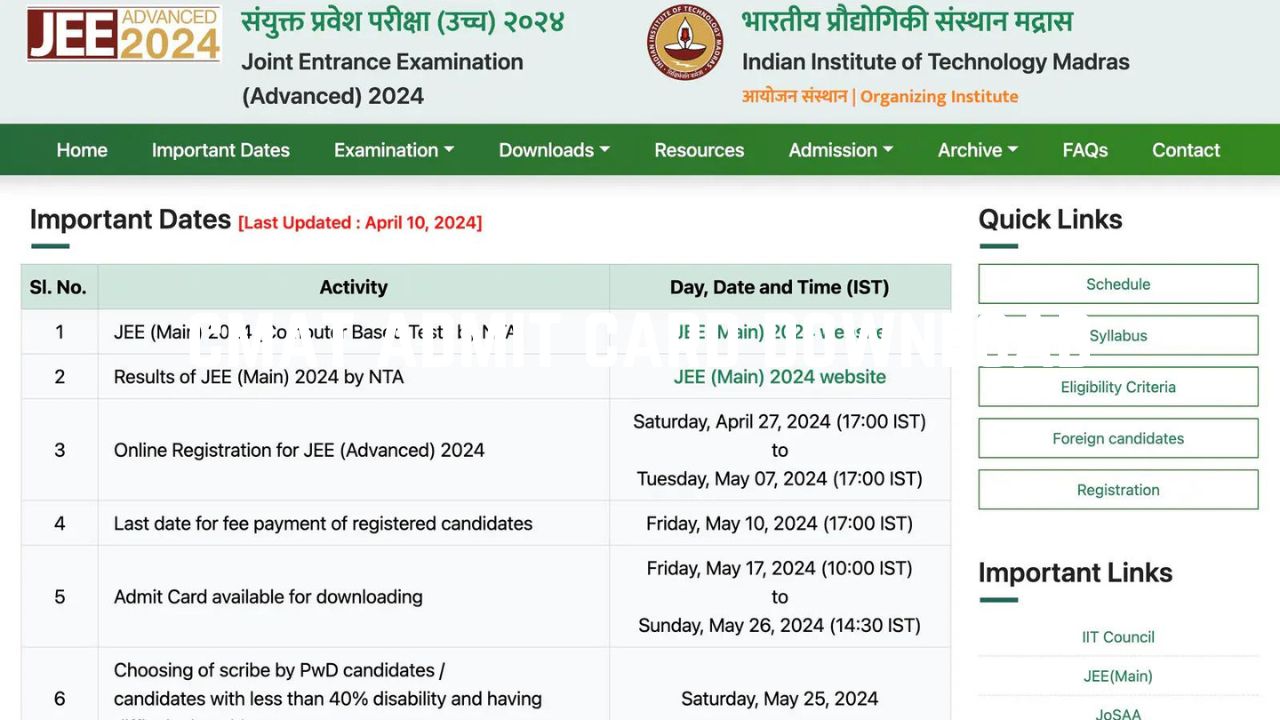
Task: Click 'Friday, May 17, 2024 (10:00 IST)' text
Action: [780, 568]
